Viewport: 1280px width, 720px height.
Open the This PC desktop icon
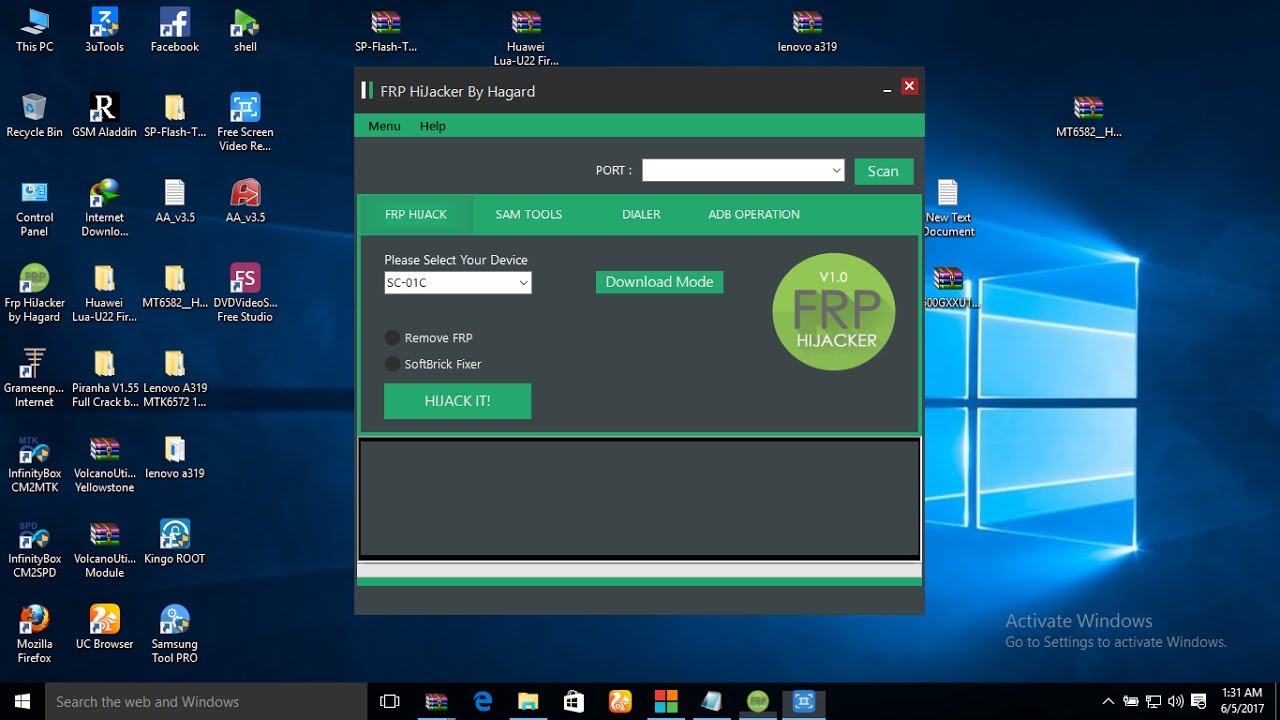click(34, 30)
